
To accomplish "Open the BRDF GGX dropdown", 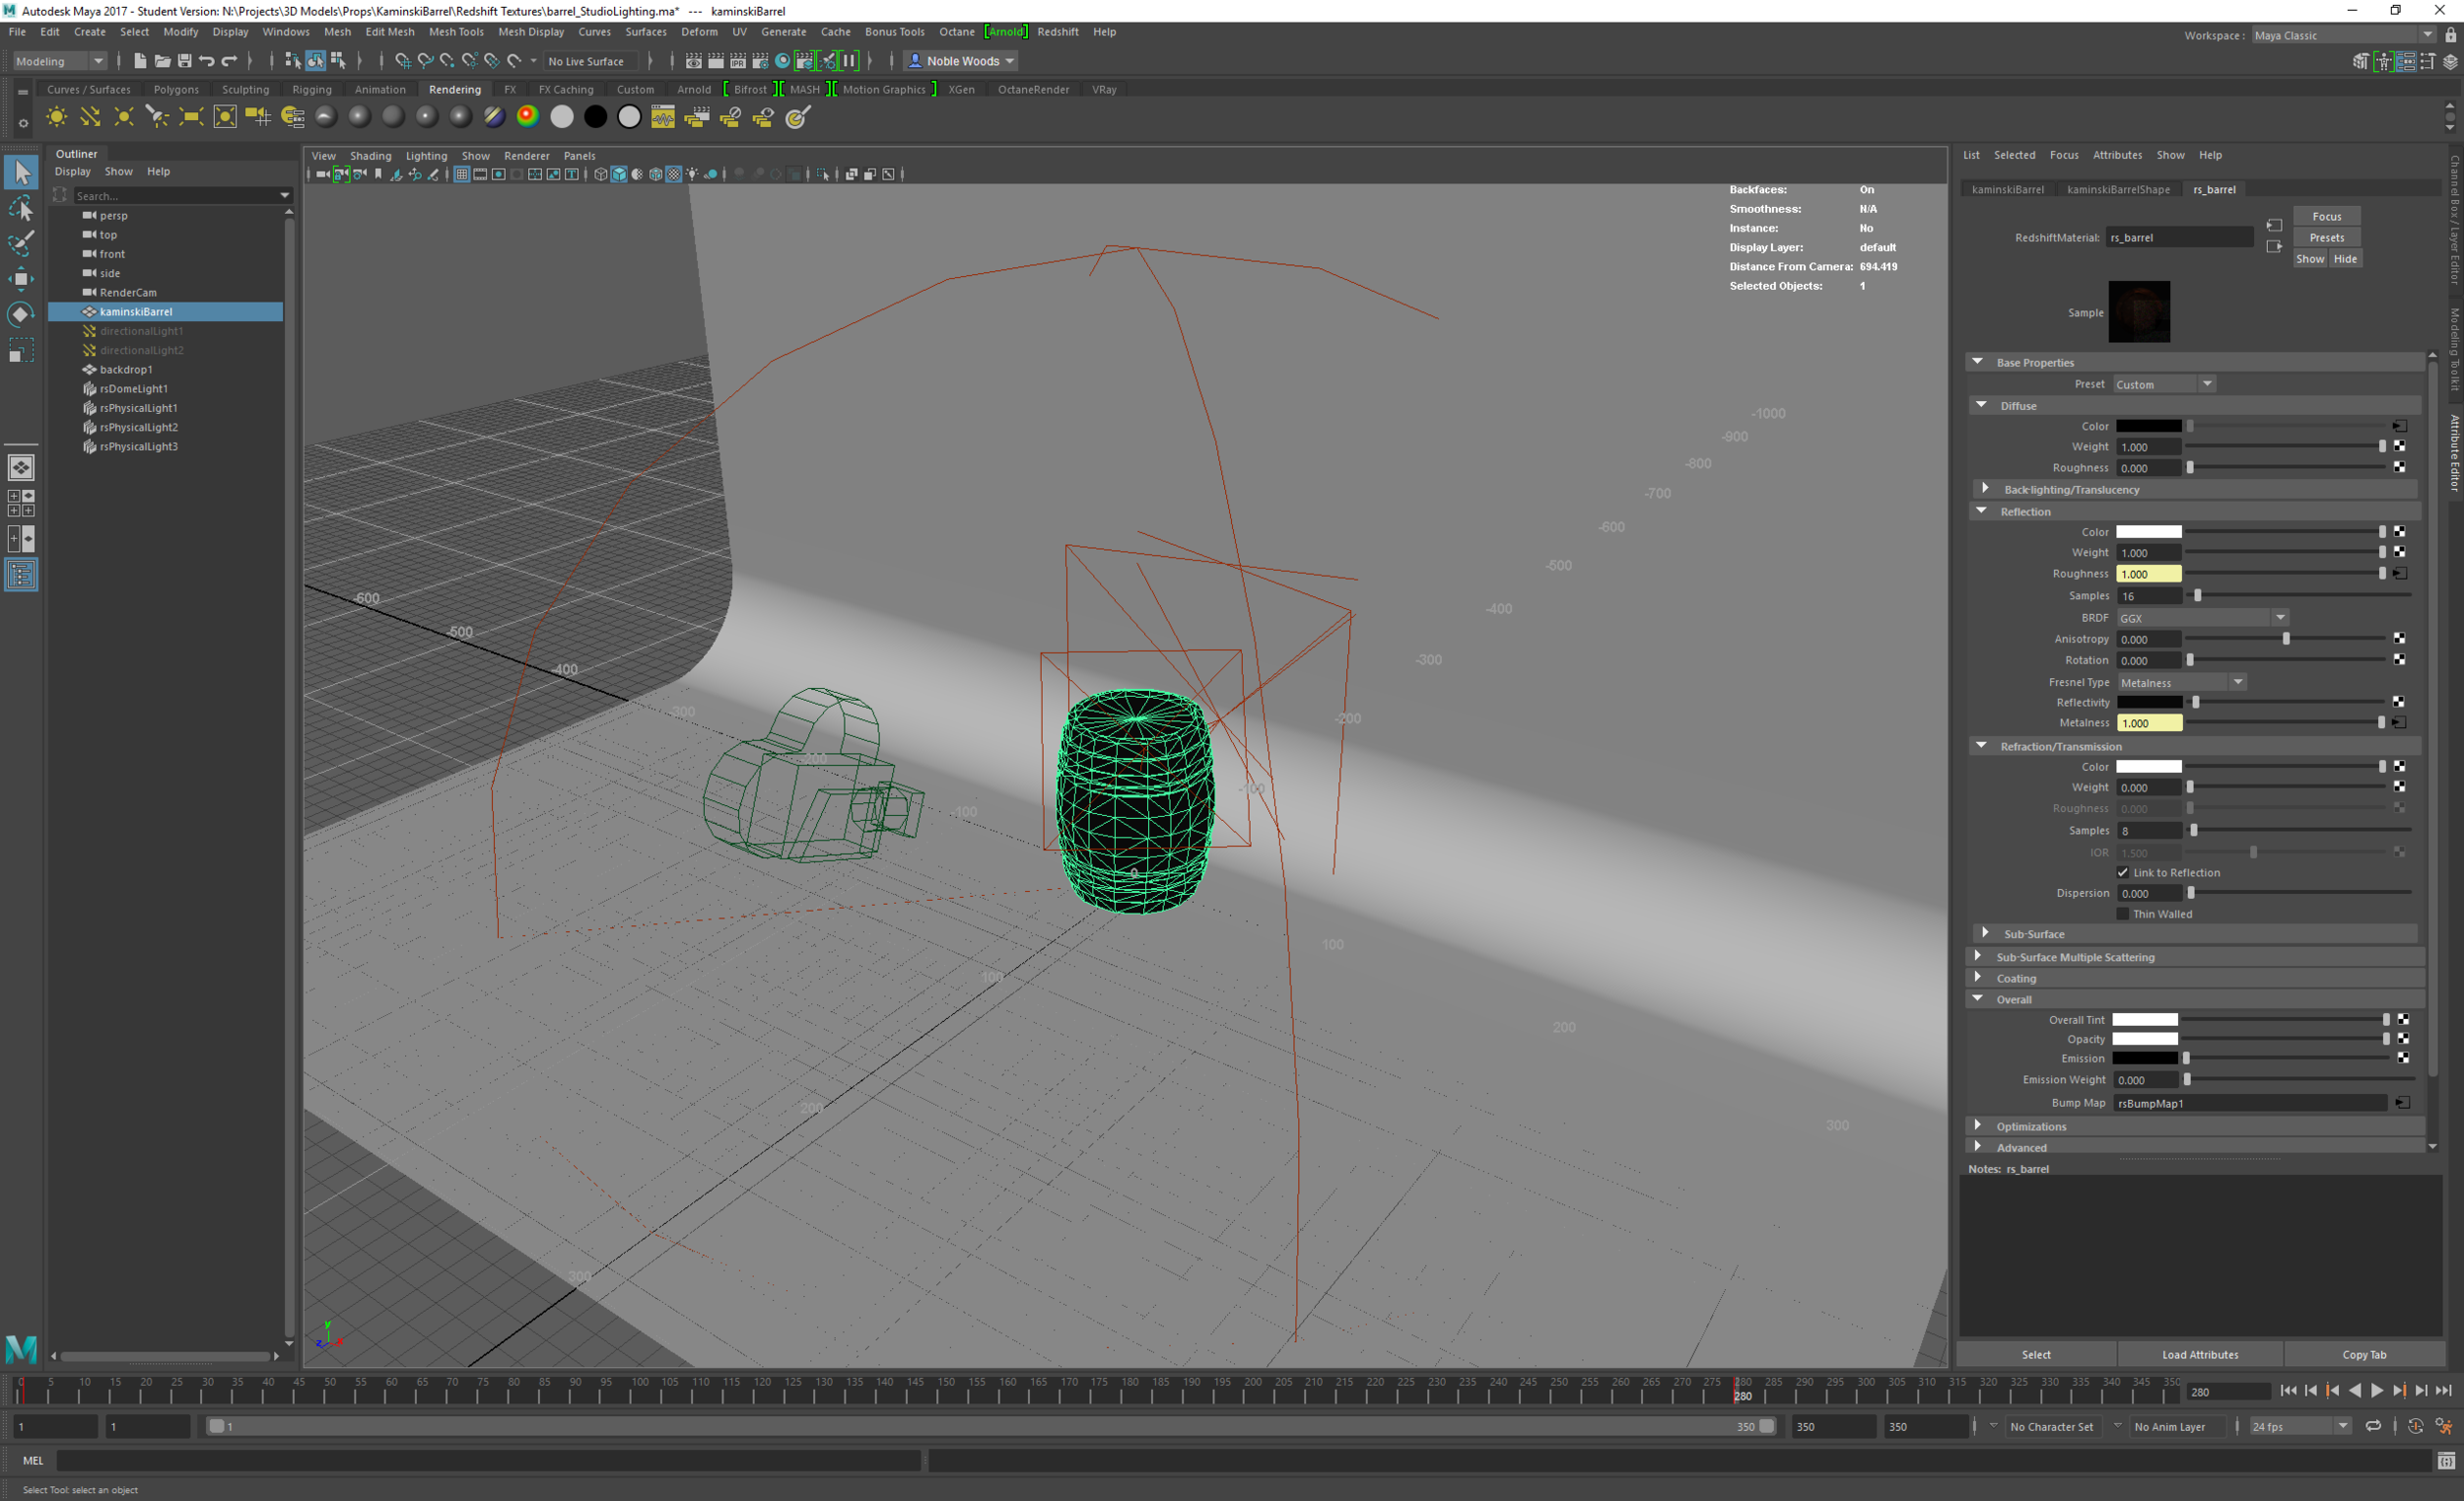I will 2202,618.
